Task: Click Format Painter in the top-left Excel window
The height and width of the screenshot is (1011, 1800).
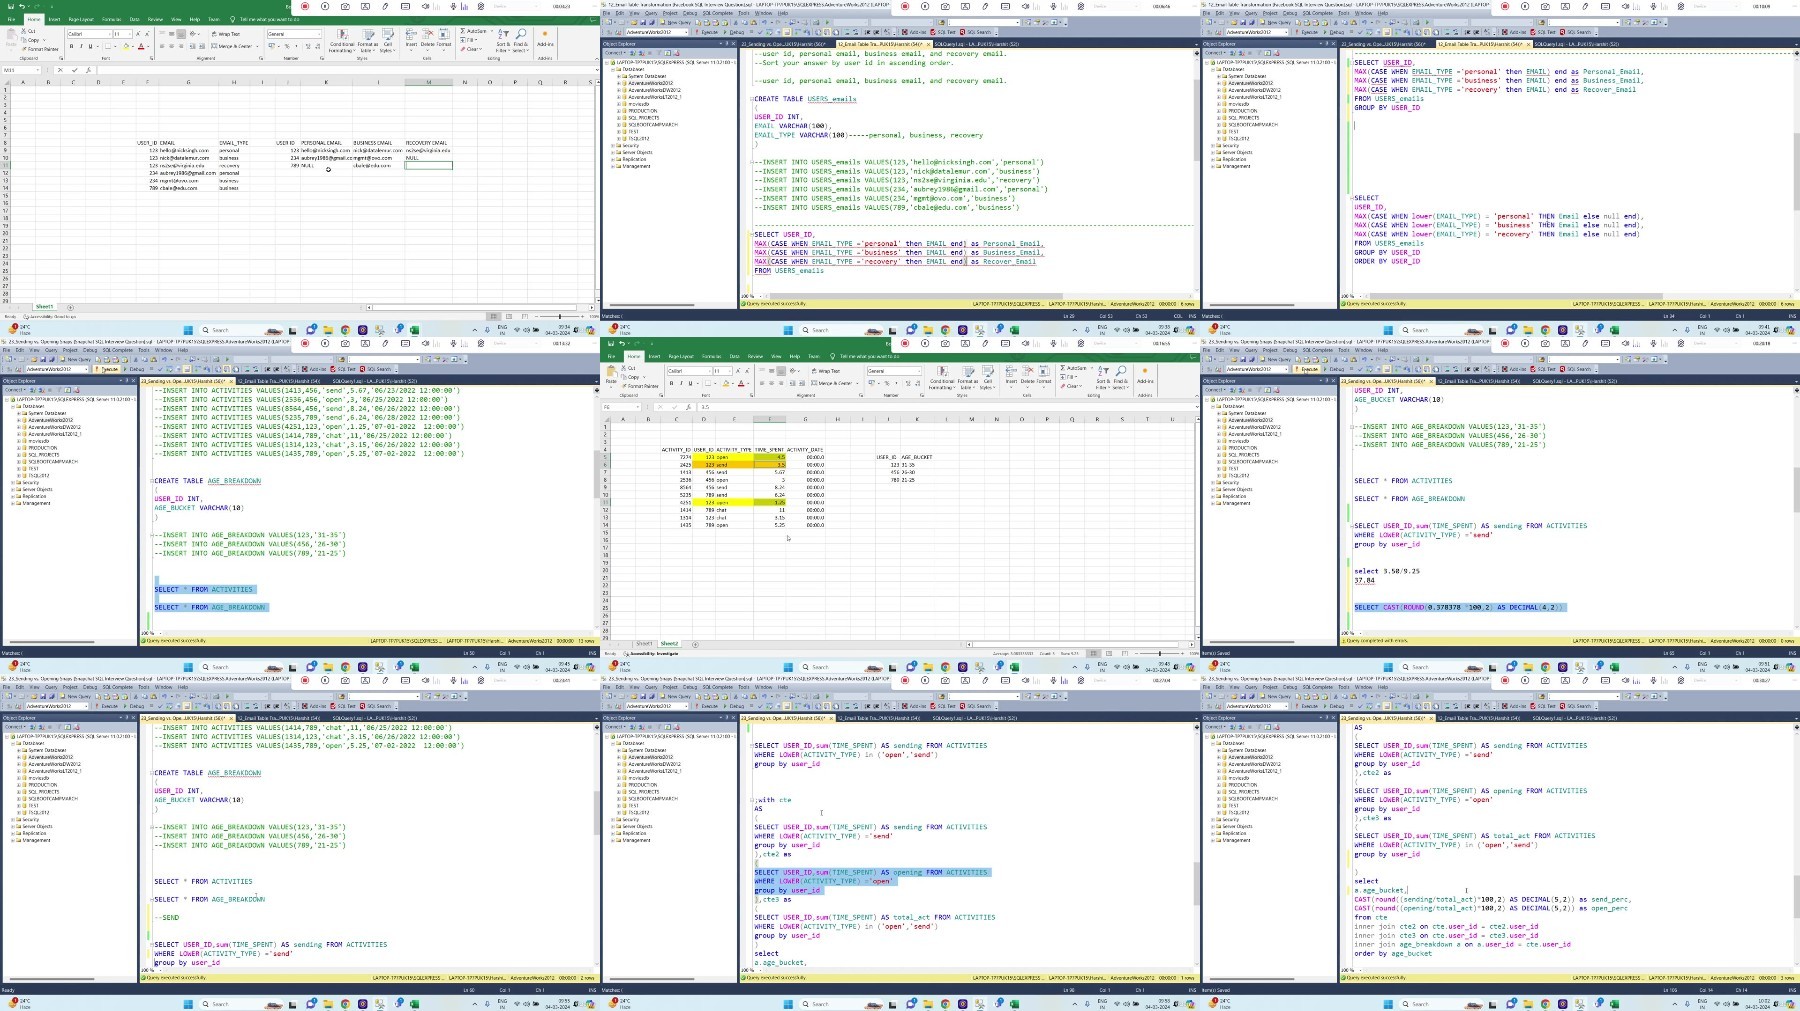Action: 41,49
